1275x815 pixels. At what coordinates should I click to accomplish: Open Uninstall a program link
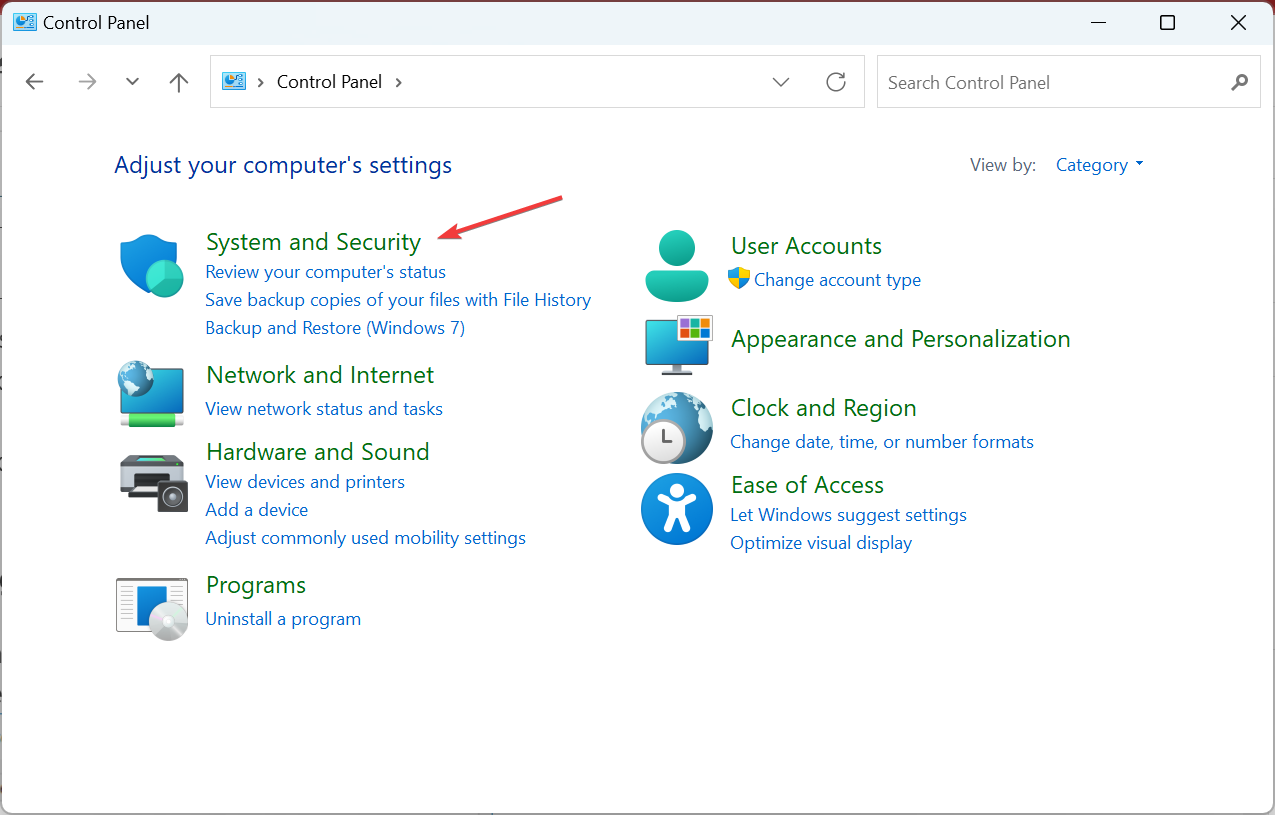(x=283, y=619)
